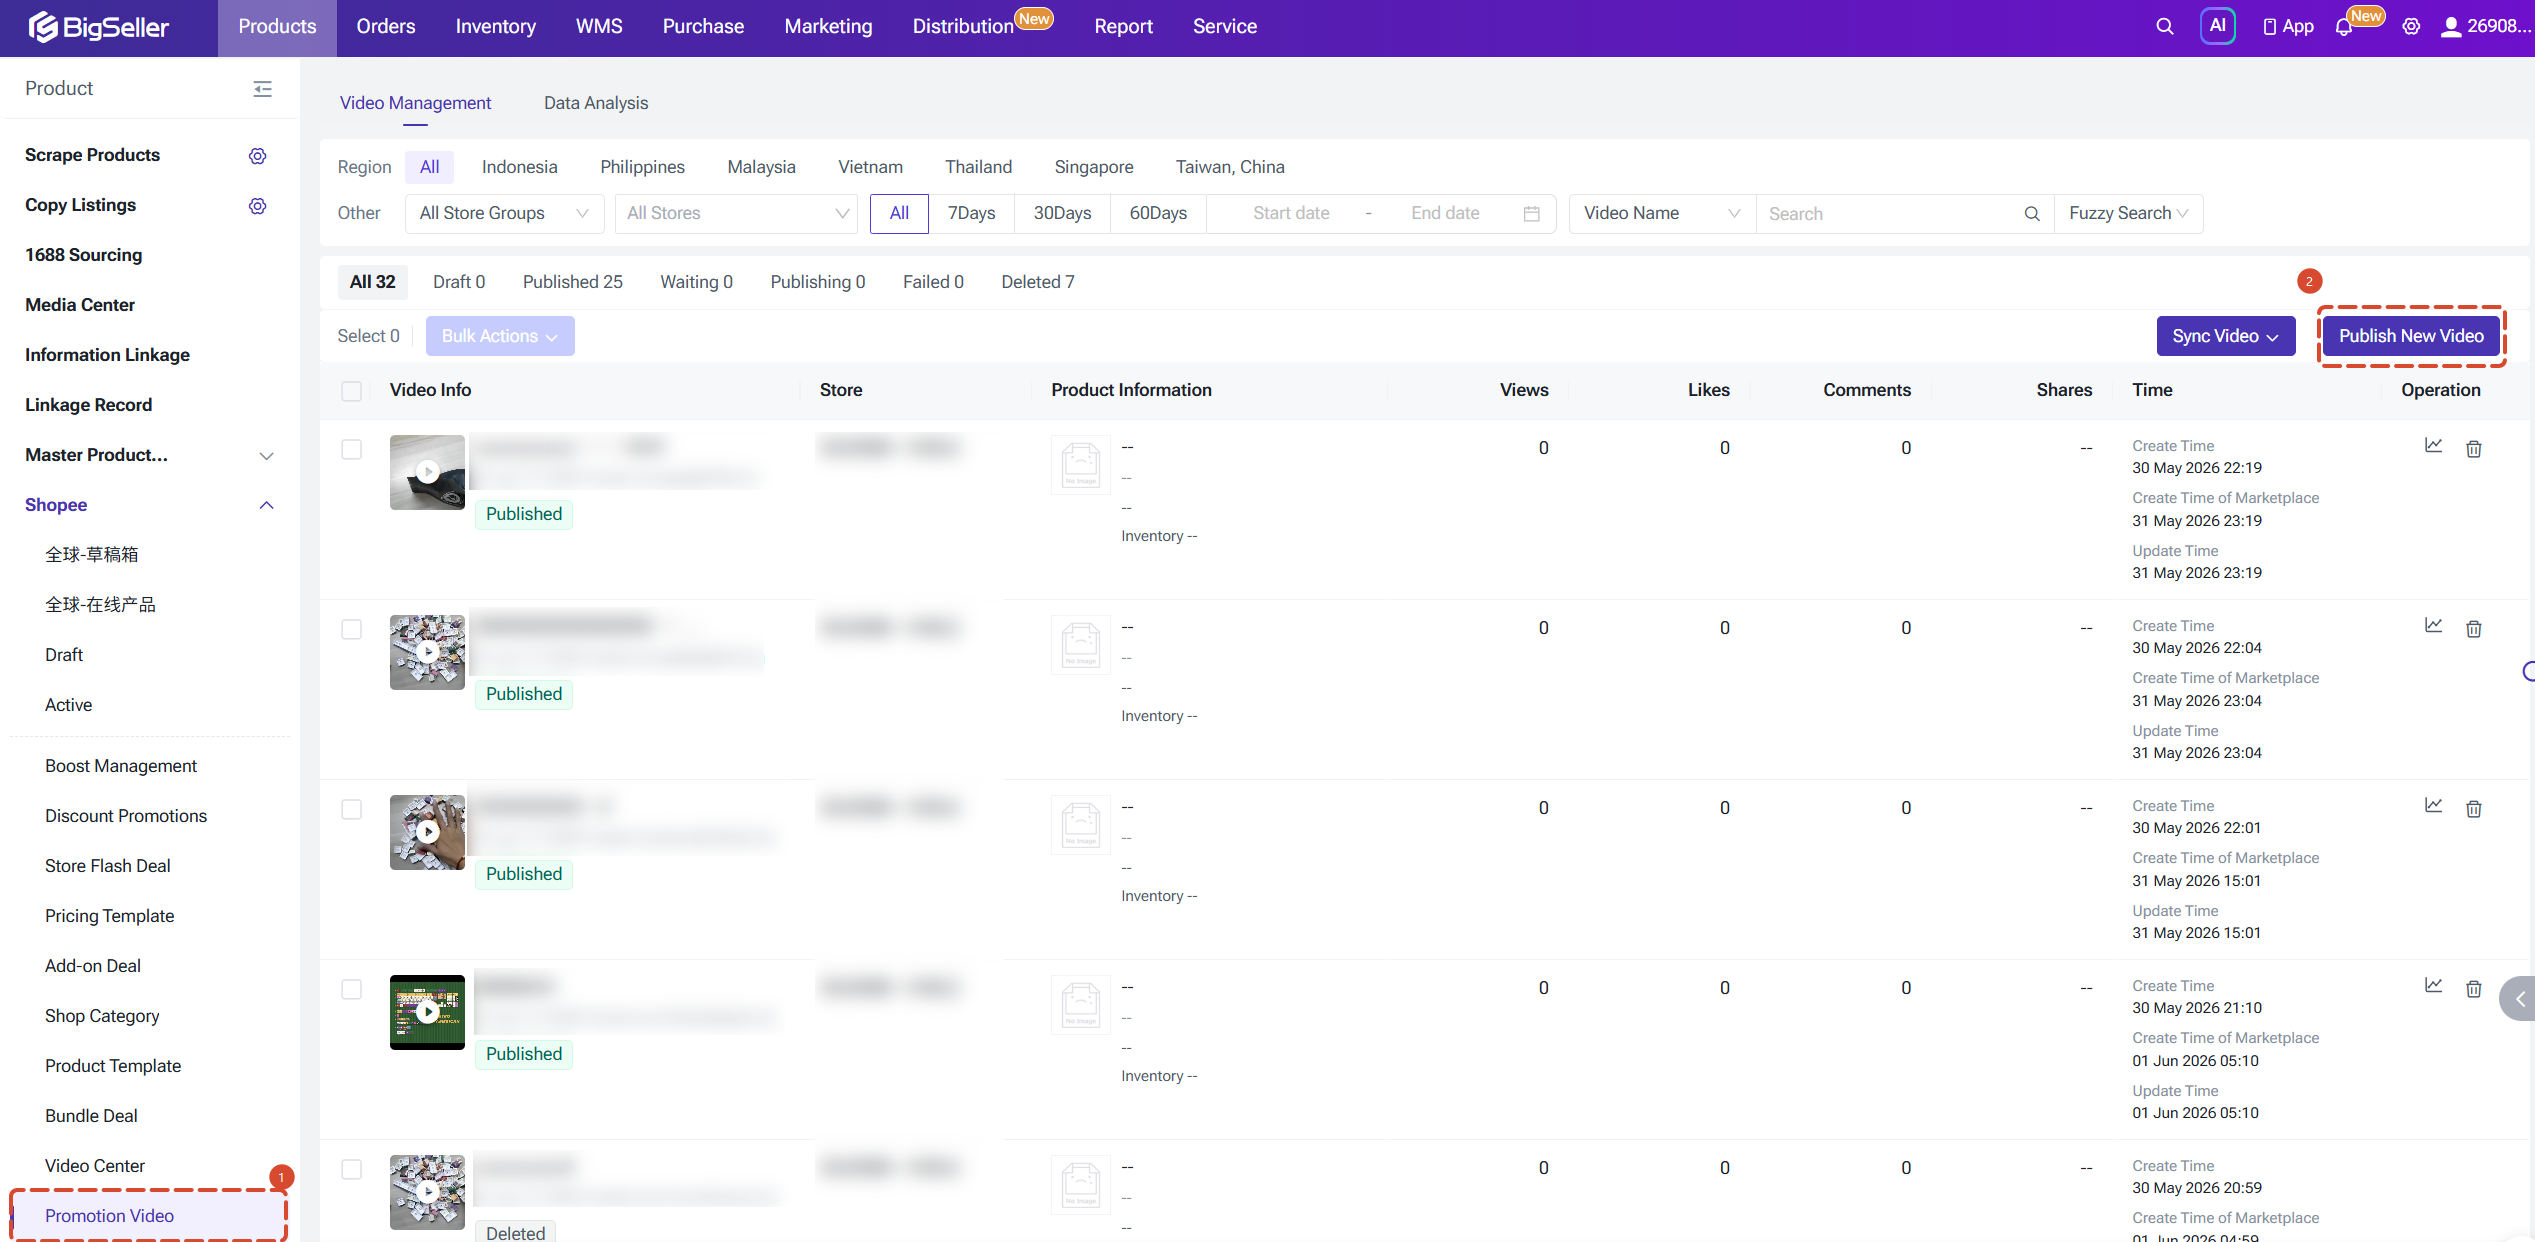Select the Published 25 status tab
This screenshot has height=1242, width=2535.
(572, 282)
